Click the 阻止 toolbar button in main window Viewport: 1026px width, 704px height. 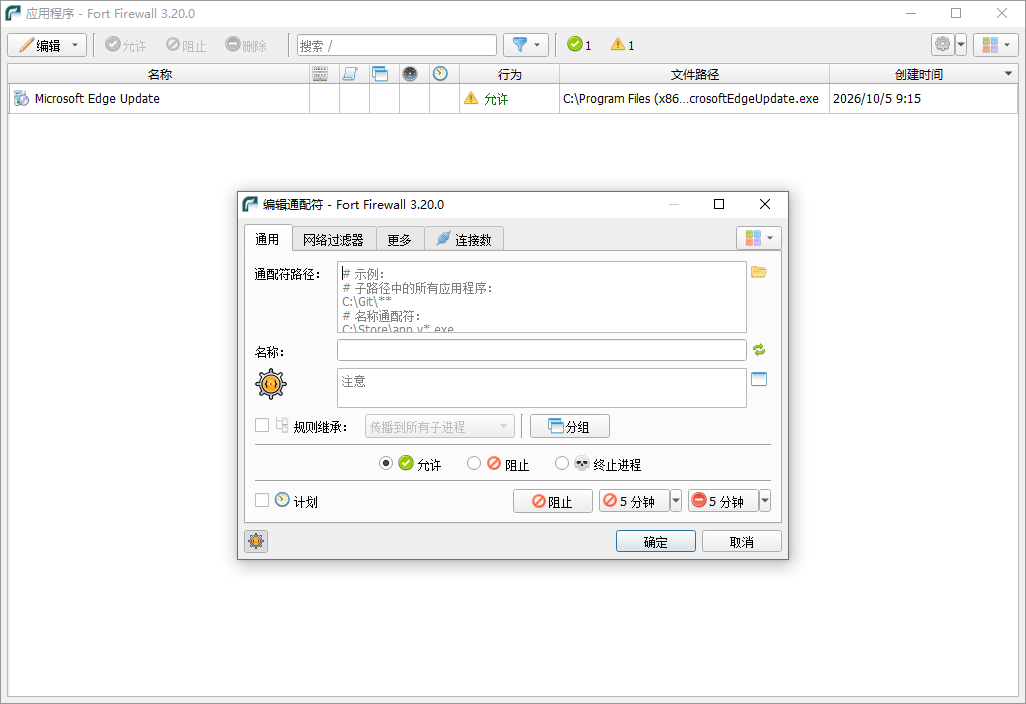(186, 45)
